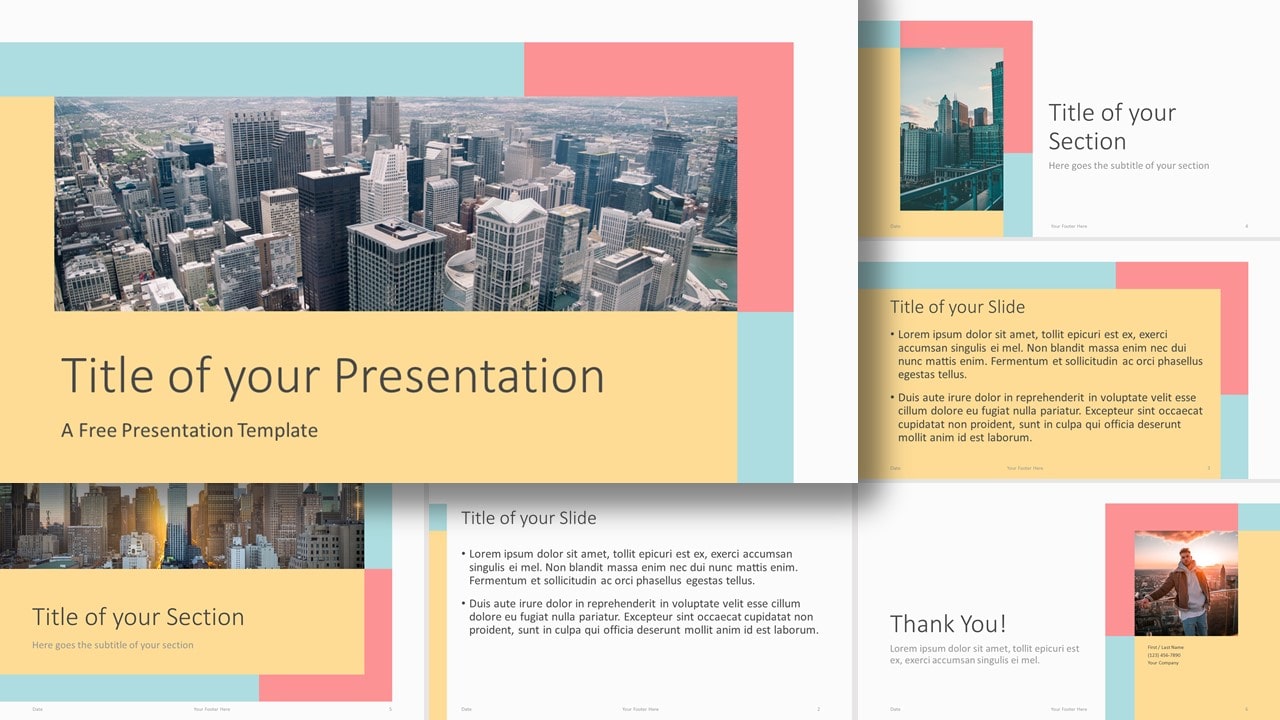Select the man at sunset portrait photo

pyautogui.click(x=1186, y=583)
